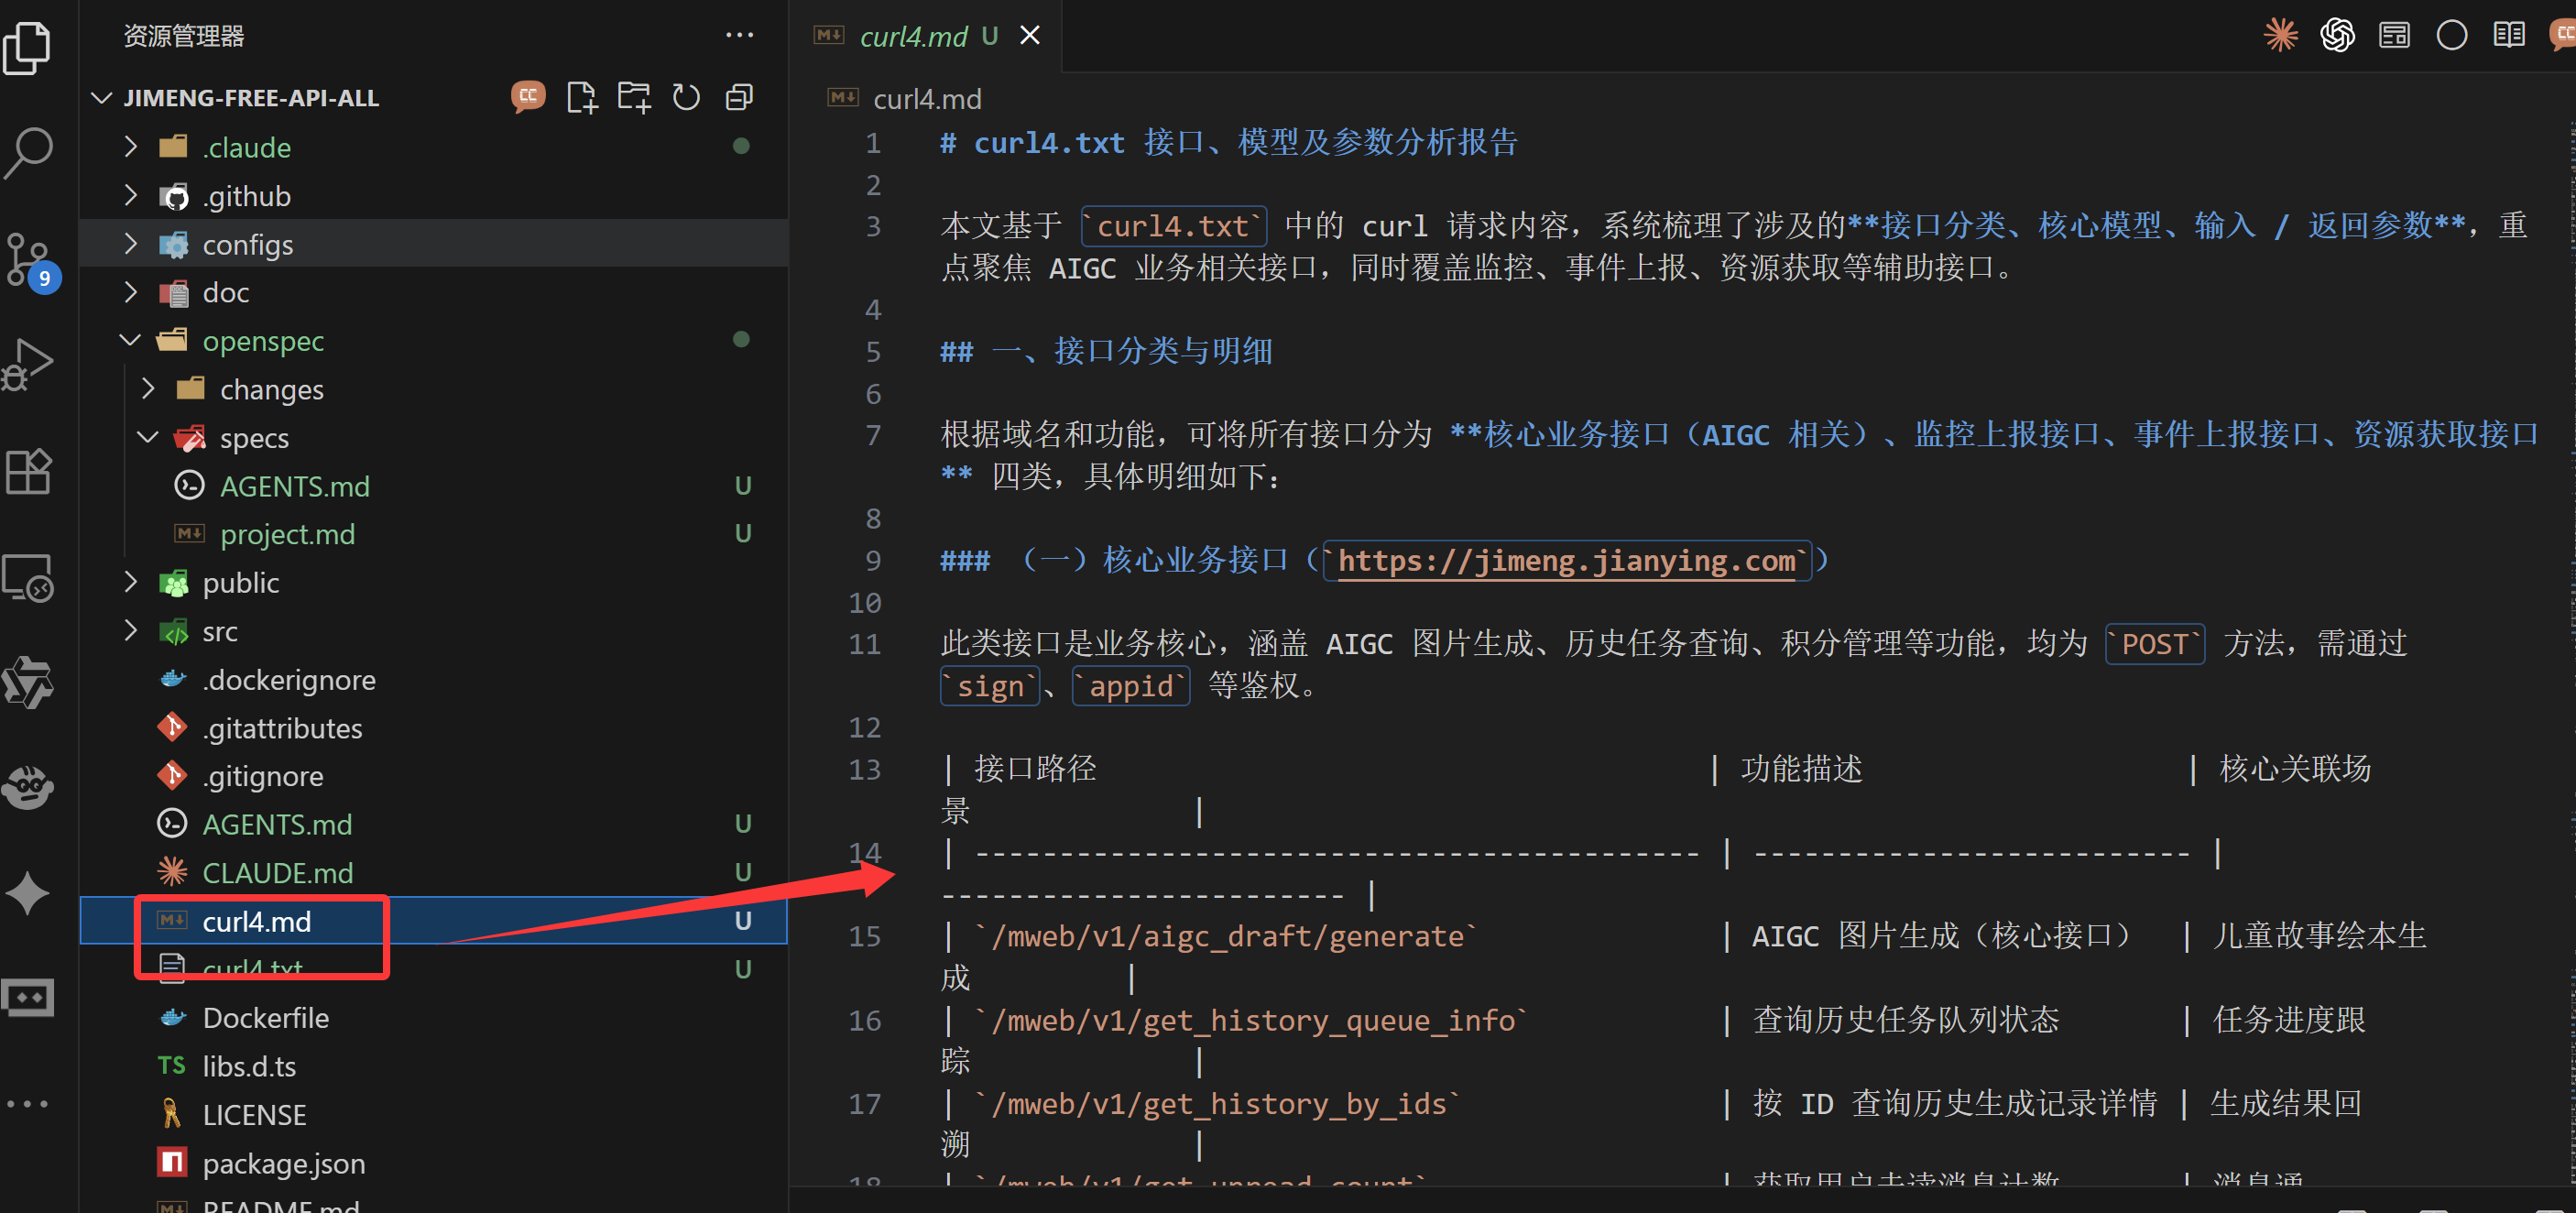
Task: Launch the Claude assistant from the title bar
Action: [2281, 34]
